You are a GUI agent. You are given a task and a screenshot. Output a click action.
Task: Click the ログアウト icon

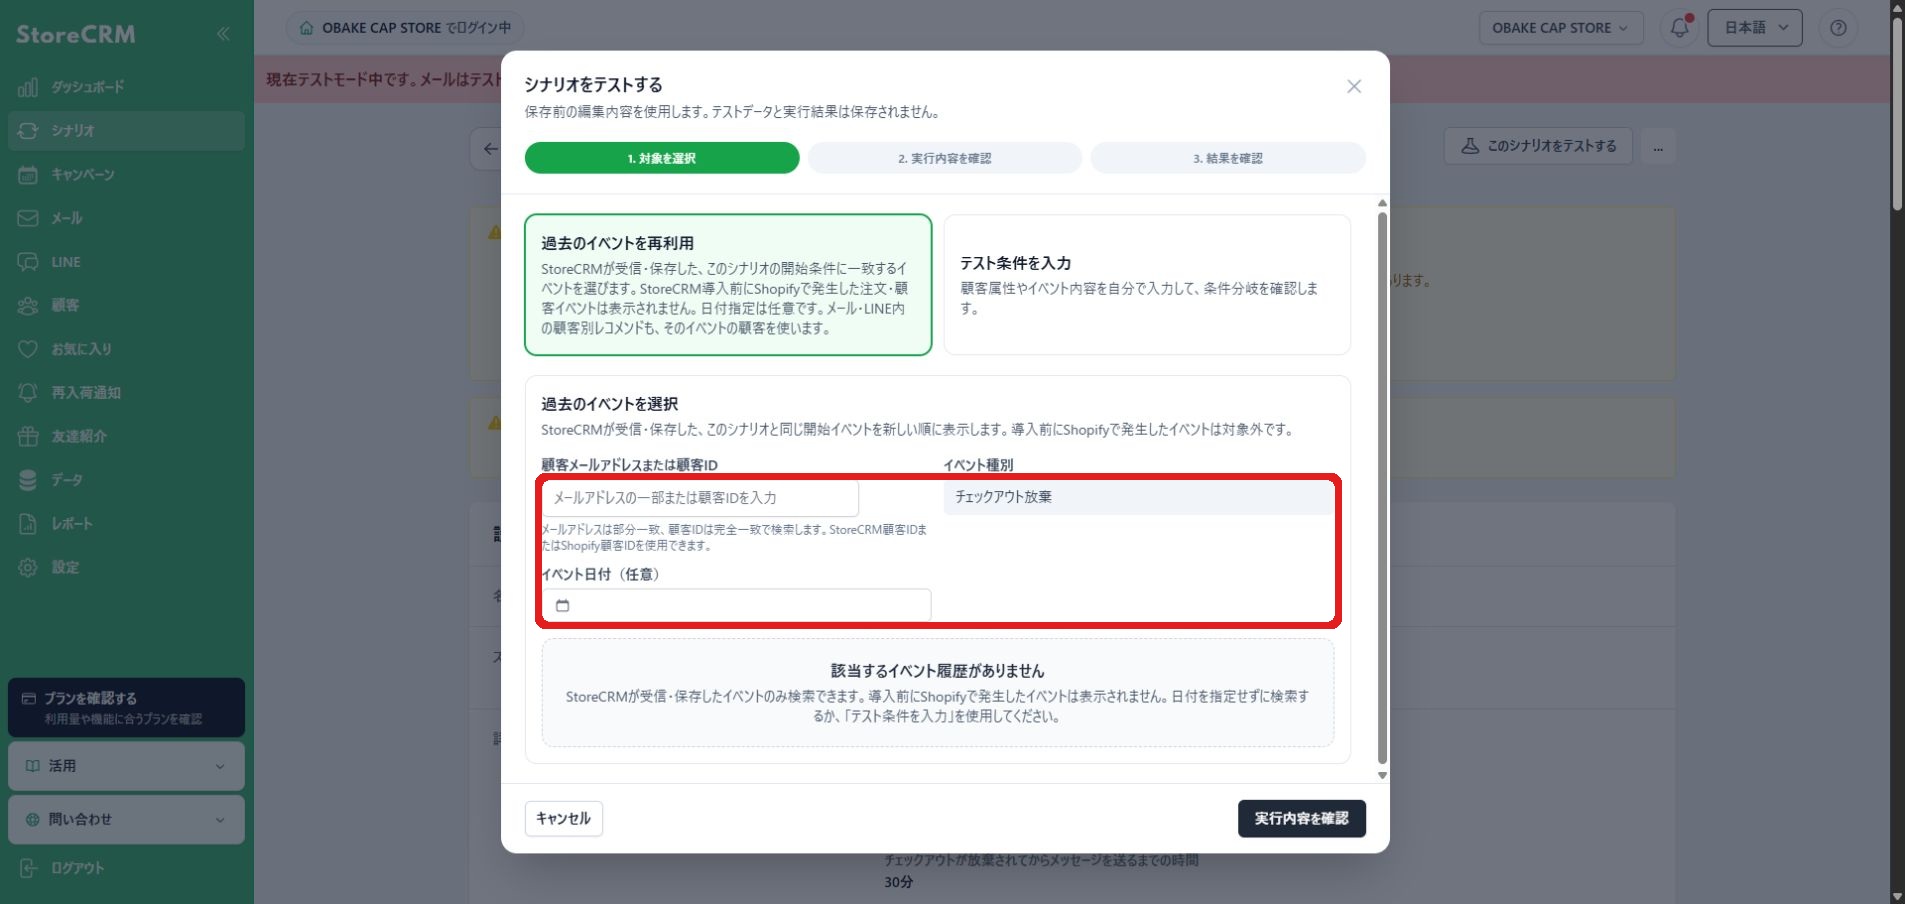pyautogui.click(x=28, y=868)
